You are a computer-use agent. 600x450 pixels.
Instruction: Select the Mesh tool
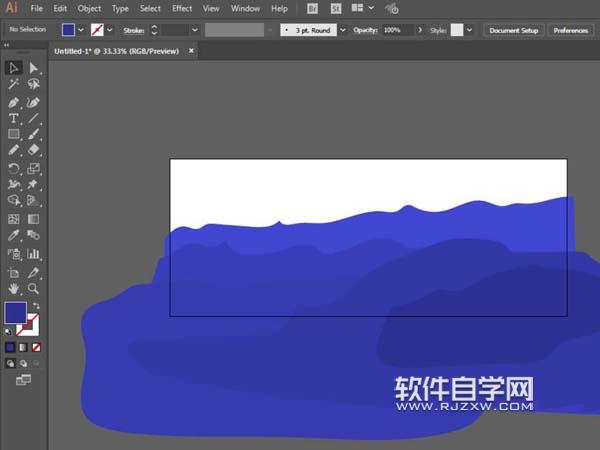13,219
